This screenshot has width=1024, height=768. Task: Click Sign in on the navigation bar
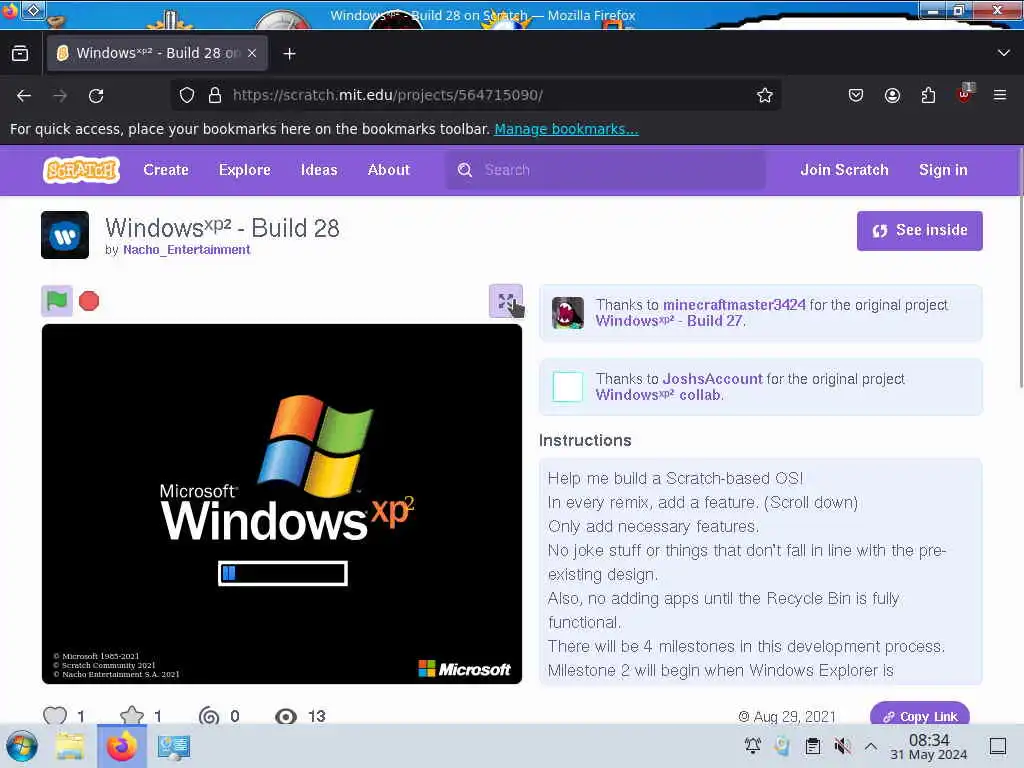943,170
